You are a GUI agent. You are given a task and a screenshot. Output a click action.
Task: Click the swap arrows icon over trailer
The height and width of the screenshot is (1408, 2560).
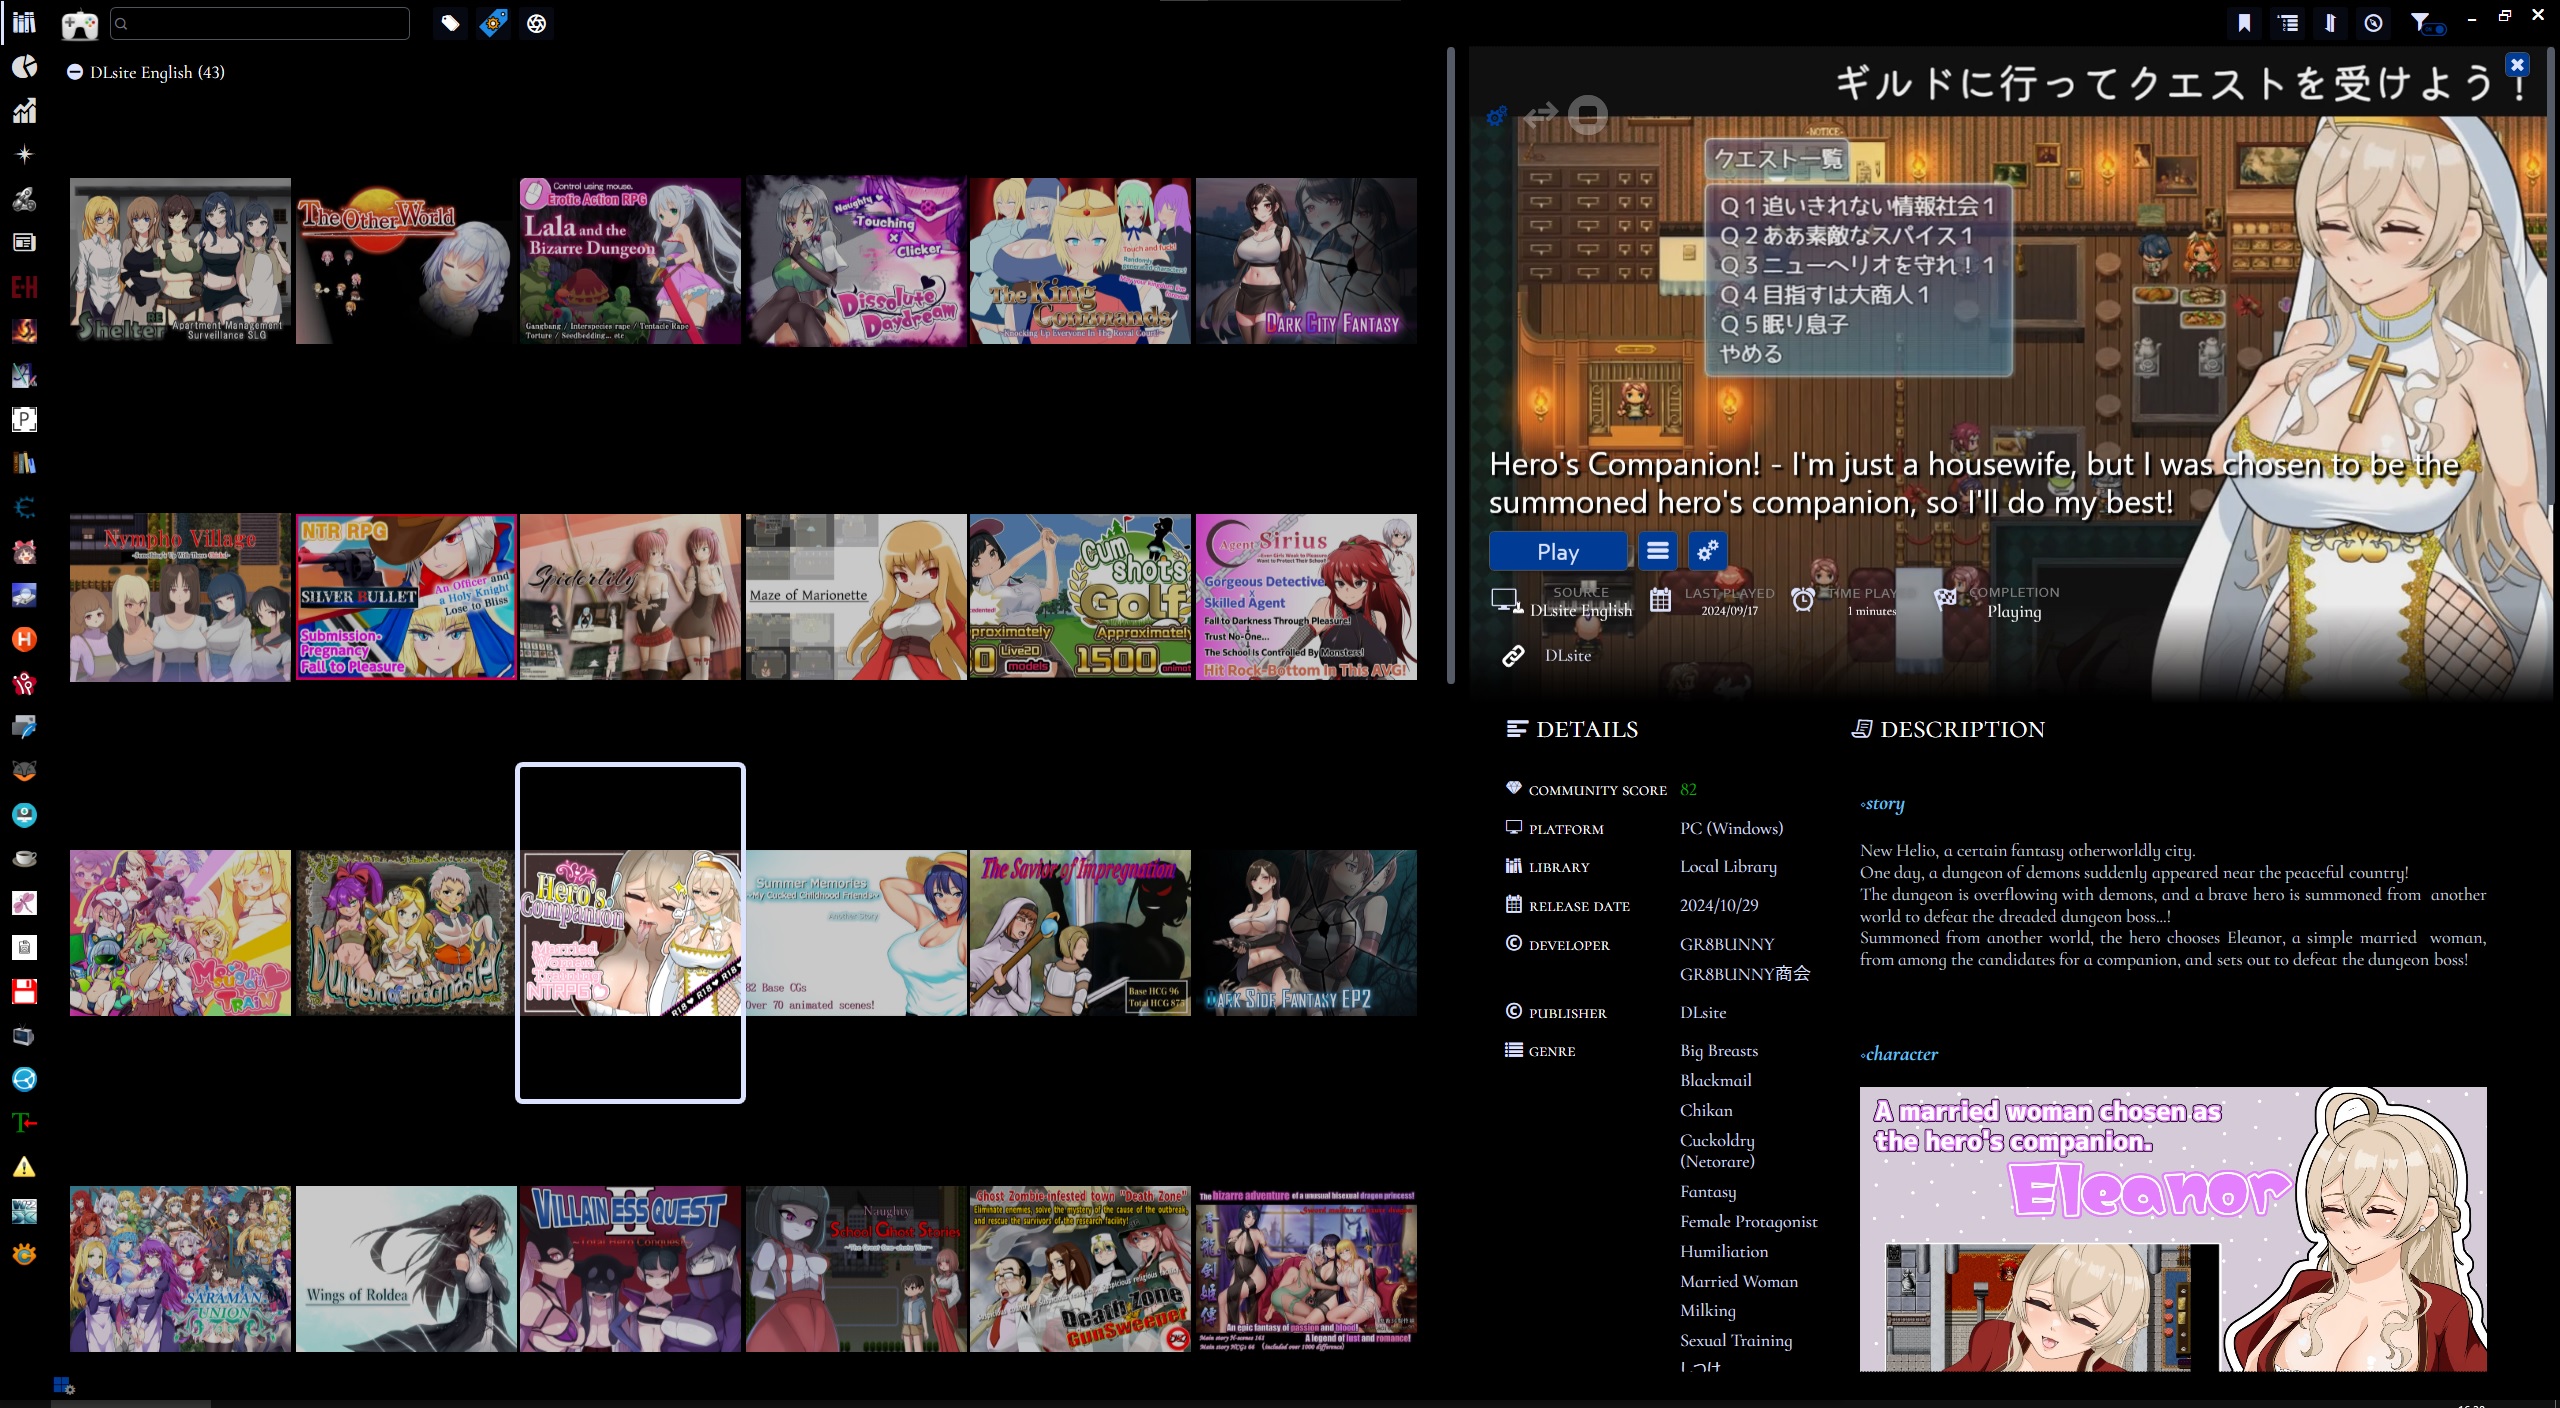[x=1541, y=113]
